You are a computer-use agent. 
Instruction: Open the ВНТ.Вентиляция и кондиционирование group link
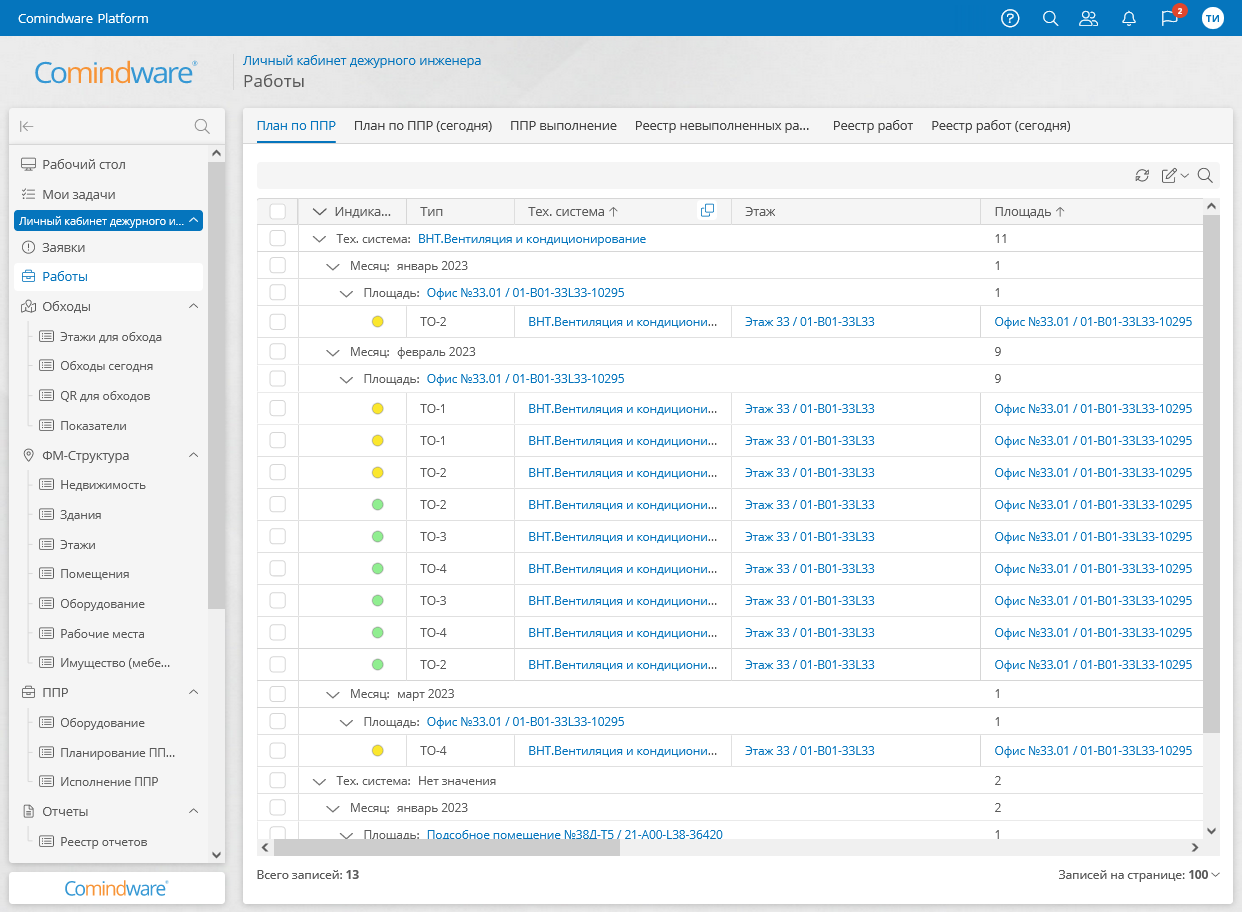coord(531,239)
